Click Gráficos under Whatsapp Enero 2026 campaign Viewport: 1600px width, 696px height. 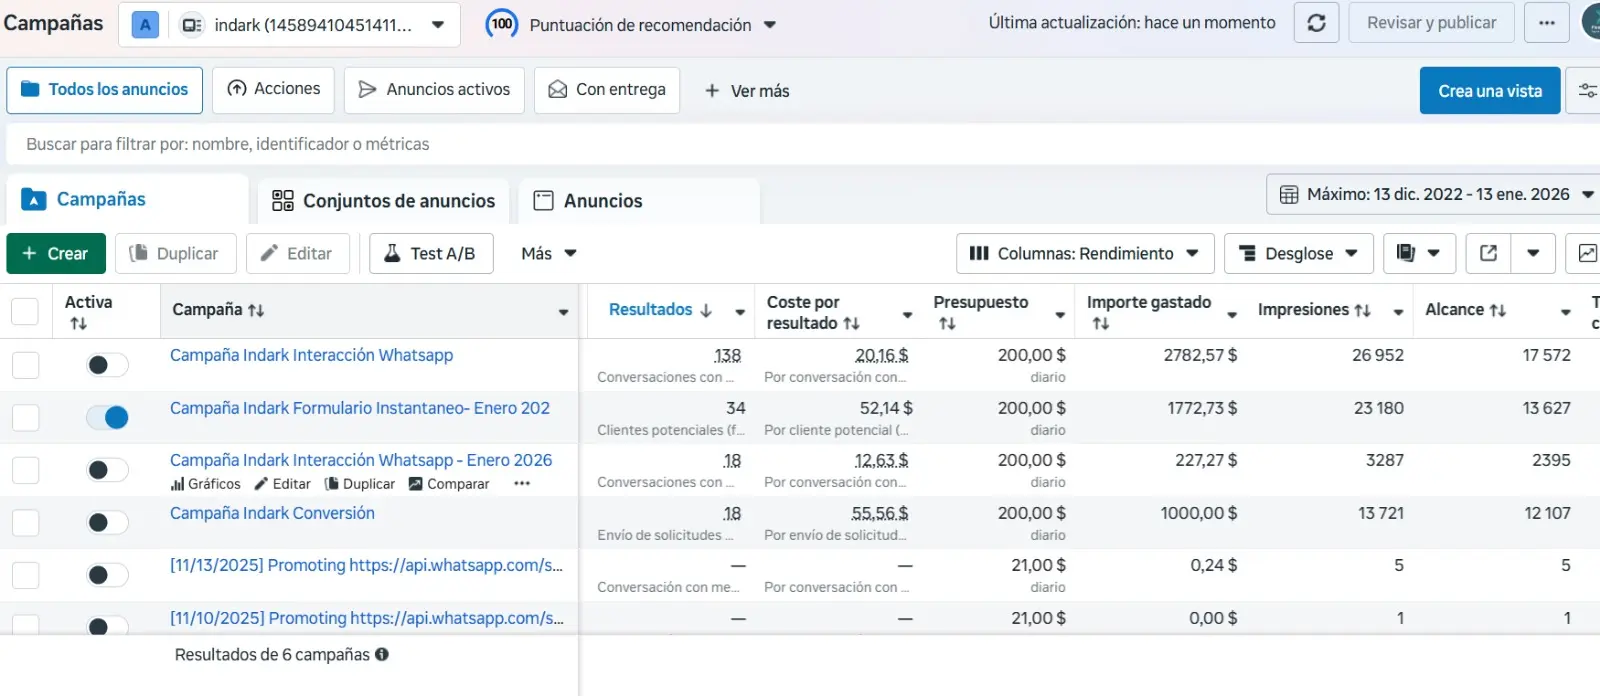[206, 484]
